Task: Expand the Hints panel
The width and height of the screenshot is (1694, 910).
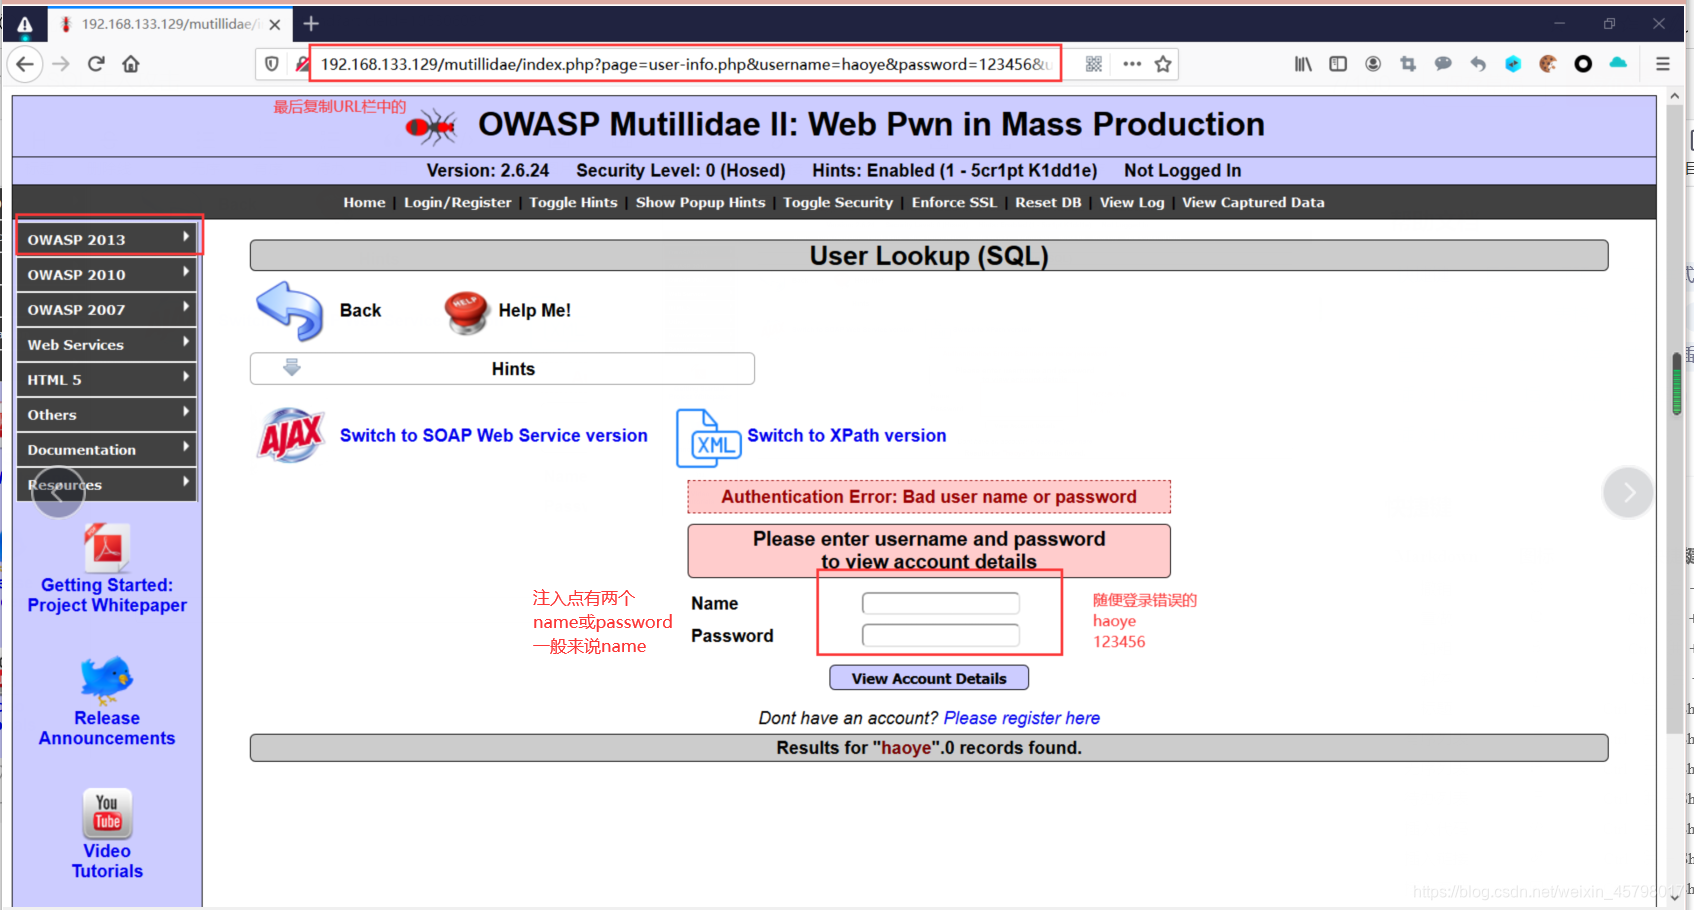Action: click(x=502, y=369)
